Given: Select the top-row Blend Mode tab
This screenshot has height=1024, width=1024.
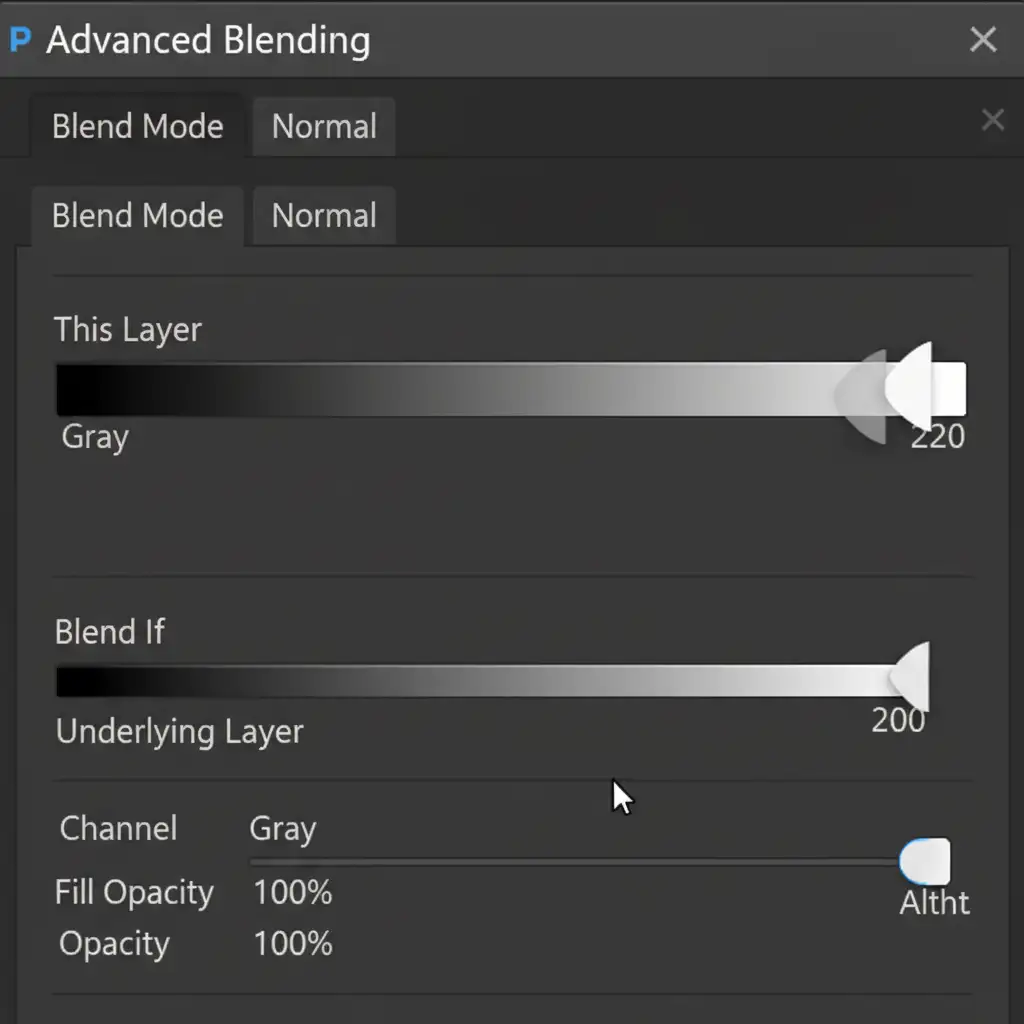Looking at the screenshot, I should tap(137, 127).
